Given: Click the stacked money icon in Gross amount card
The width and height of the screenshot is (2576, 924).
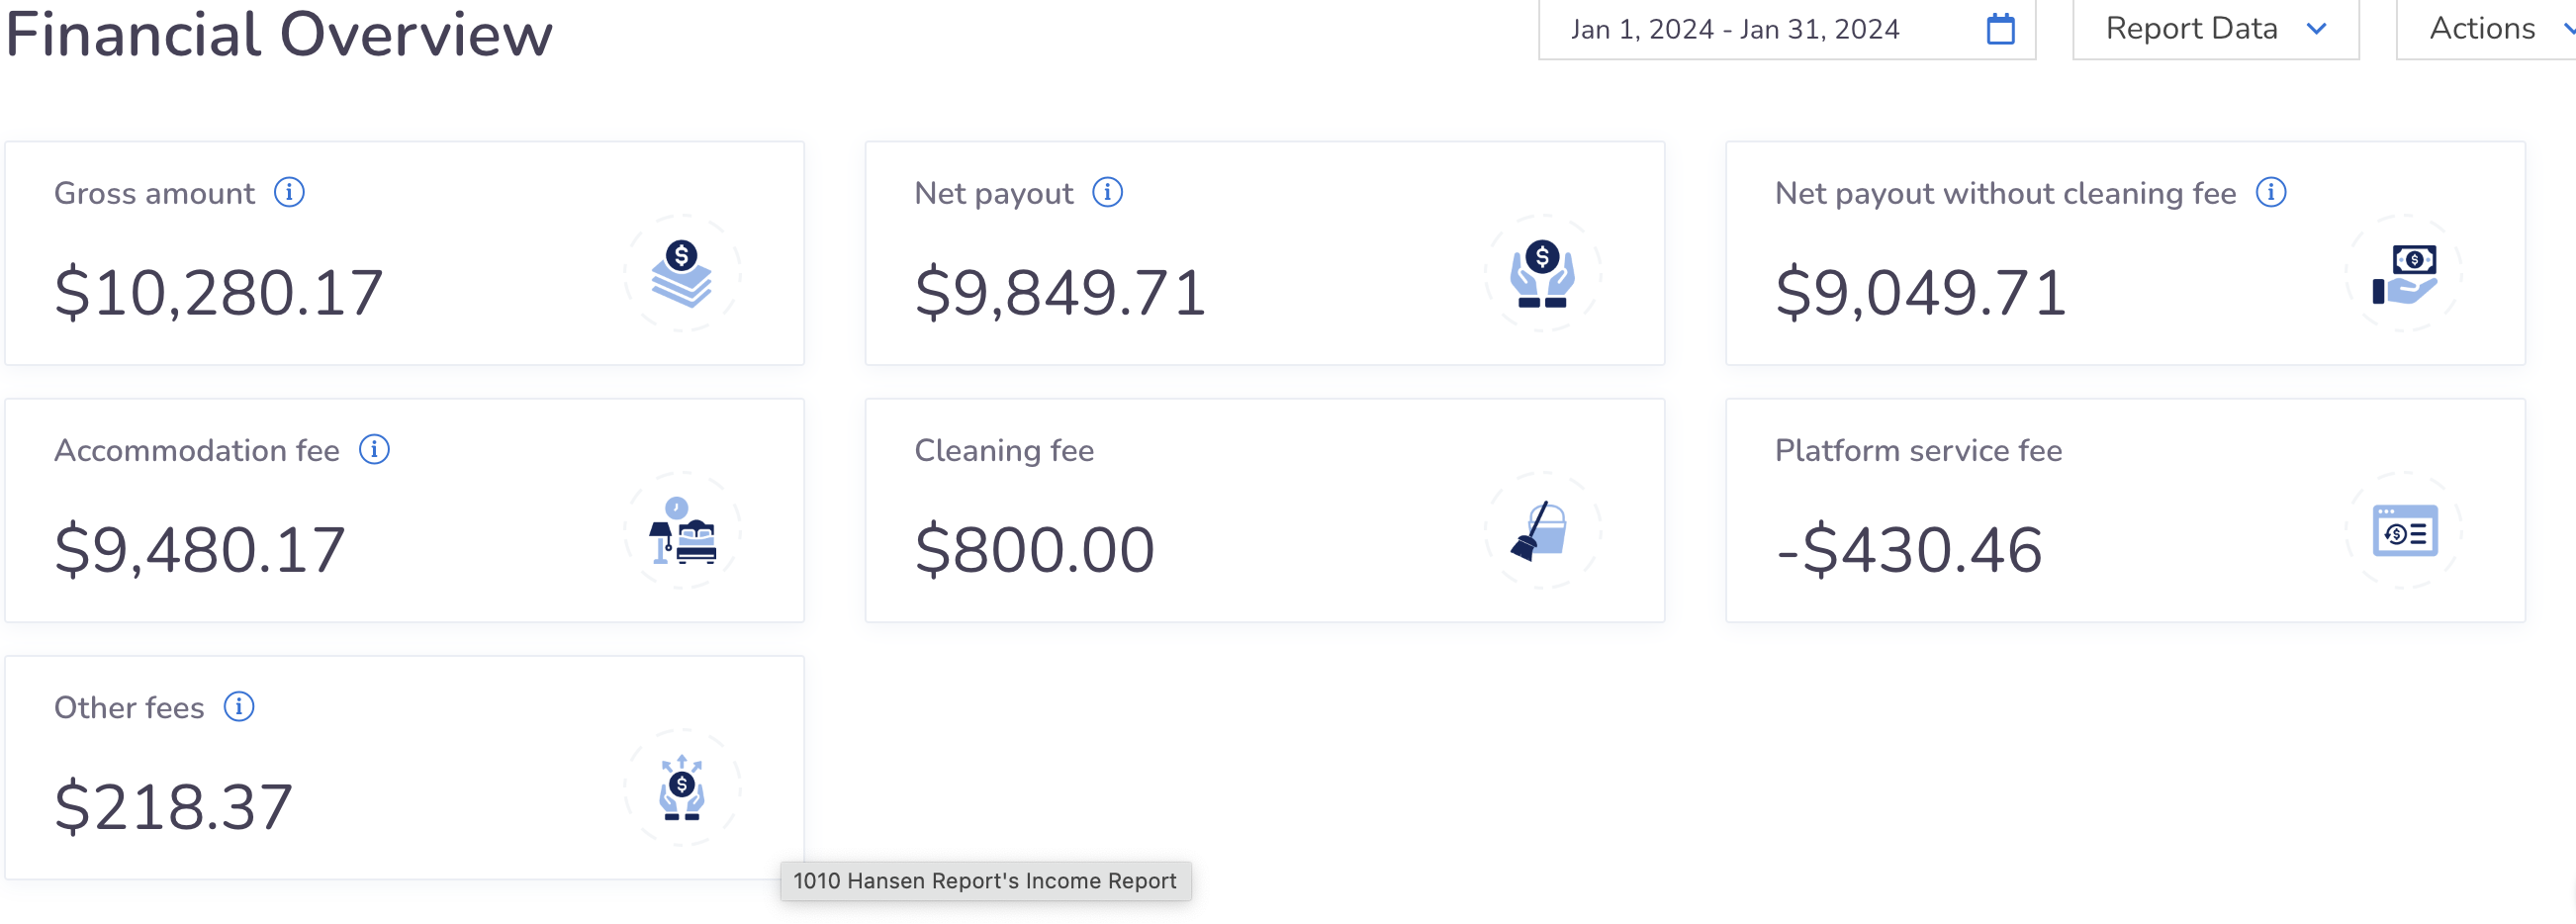Looking at the screenshot, I should tap(682, 273).
